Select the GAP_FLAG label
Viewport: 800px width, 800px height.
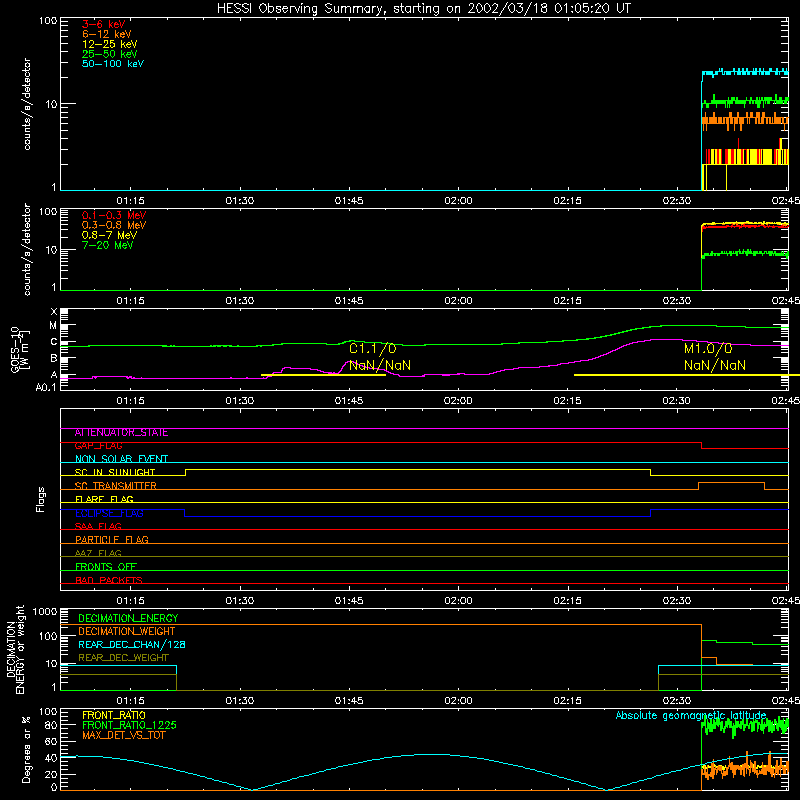pos(98,446)
